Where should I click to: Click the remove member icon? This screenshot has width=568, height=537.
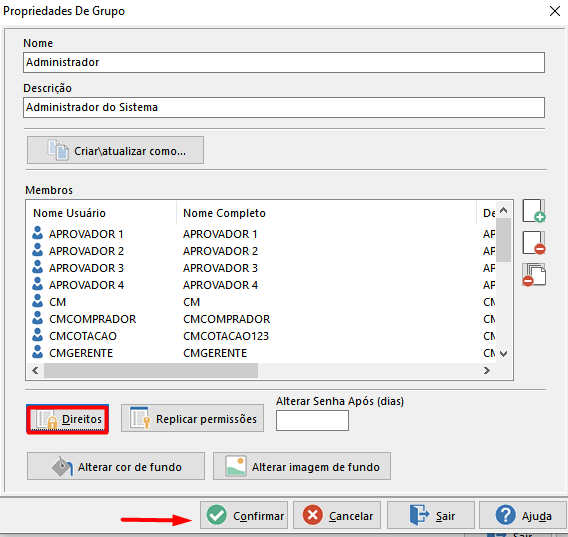pyautogui.click(x=534, y=243)
